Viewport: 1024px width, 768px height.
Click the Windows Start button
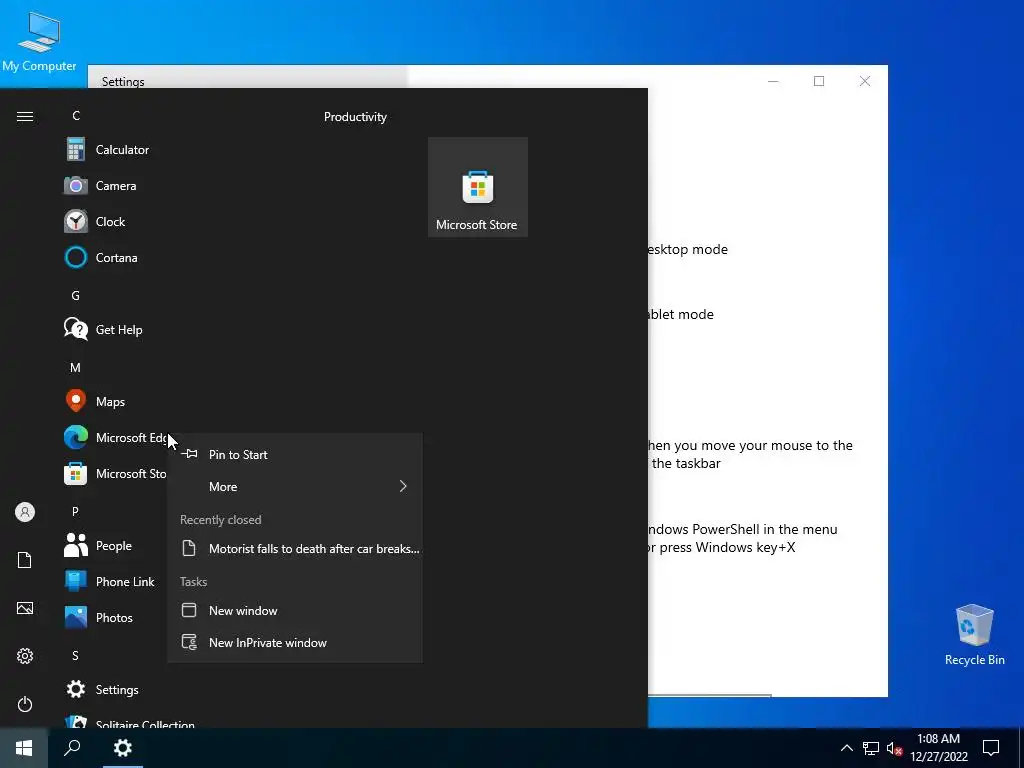click(24, 748)
